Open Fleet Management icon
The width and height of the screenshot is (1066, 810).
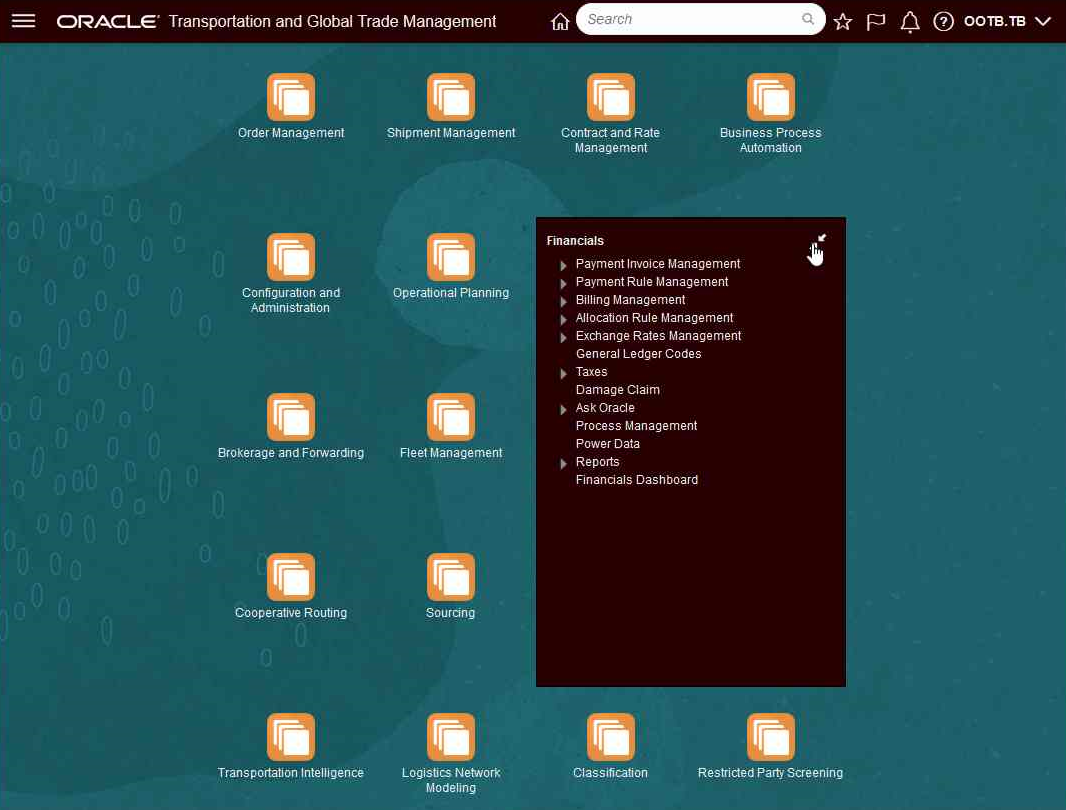coord(451,417)
